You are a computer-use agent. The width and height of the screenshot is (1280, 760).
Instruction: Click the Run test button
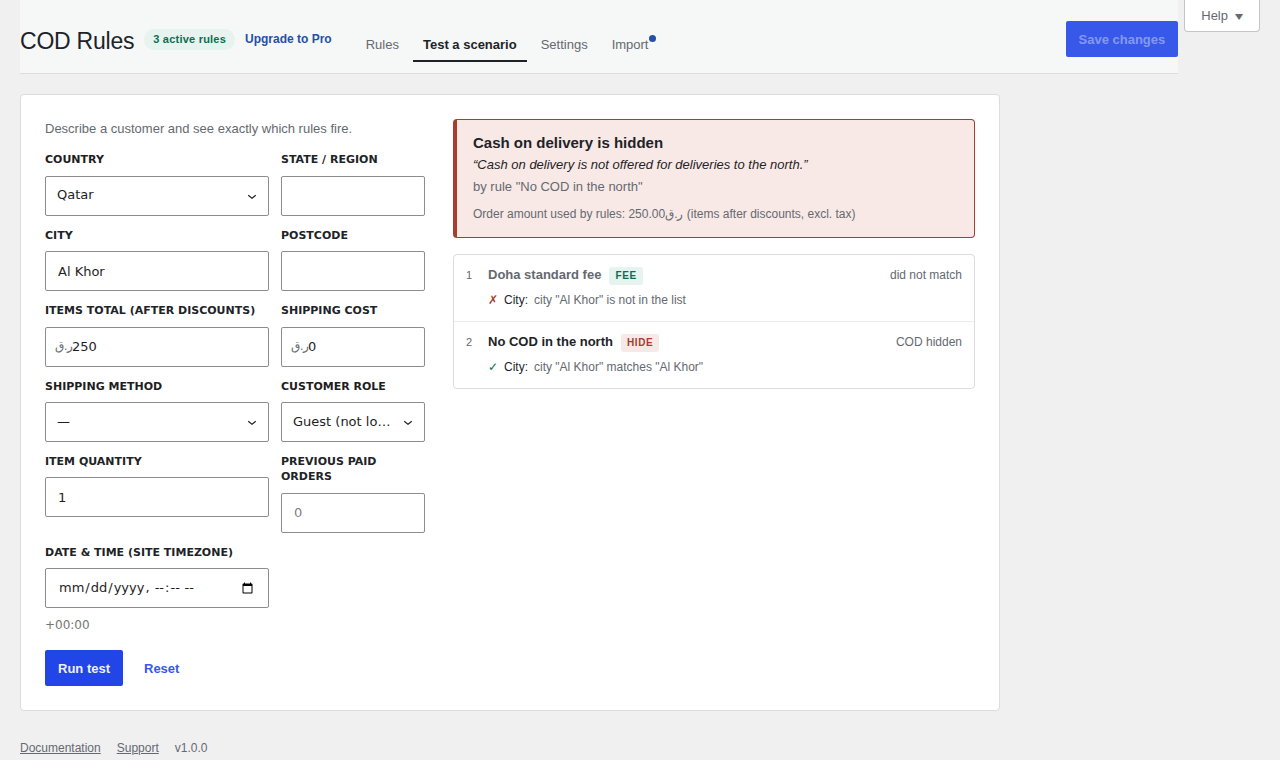[x=84, y=668]
